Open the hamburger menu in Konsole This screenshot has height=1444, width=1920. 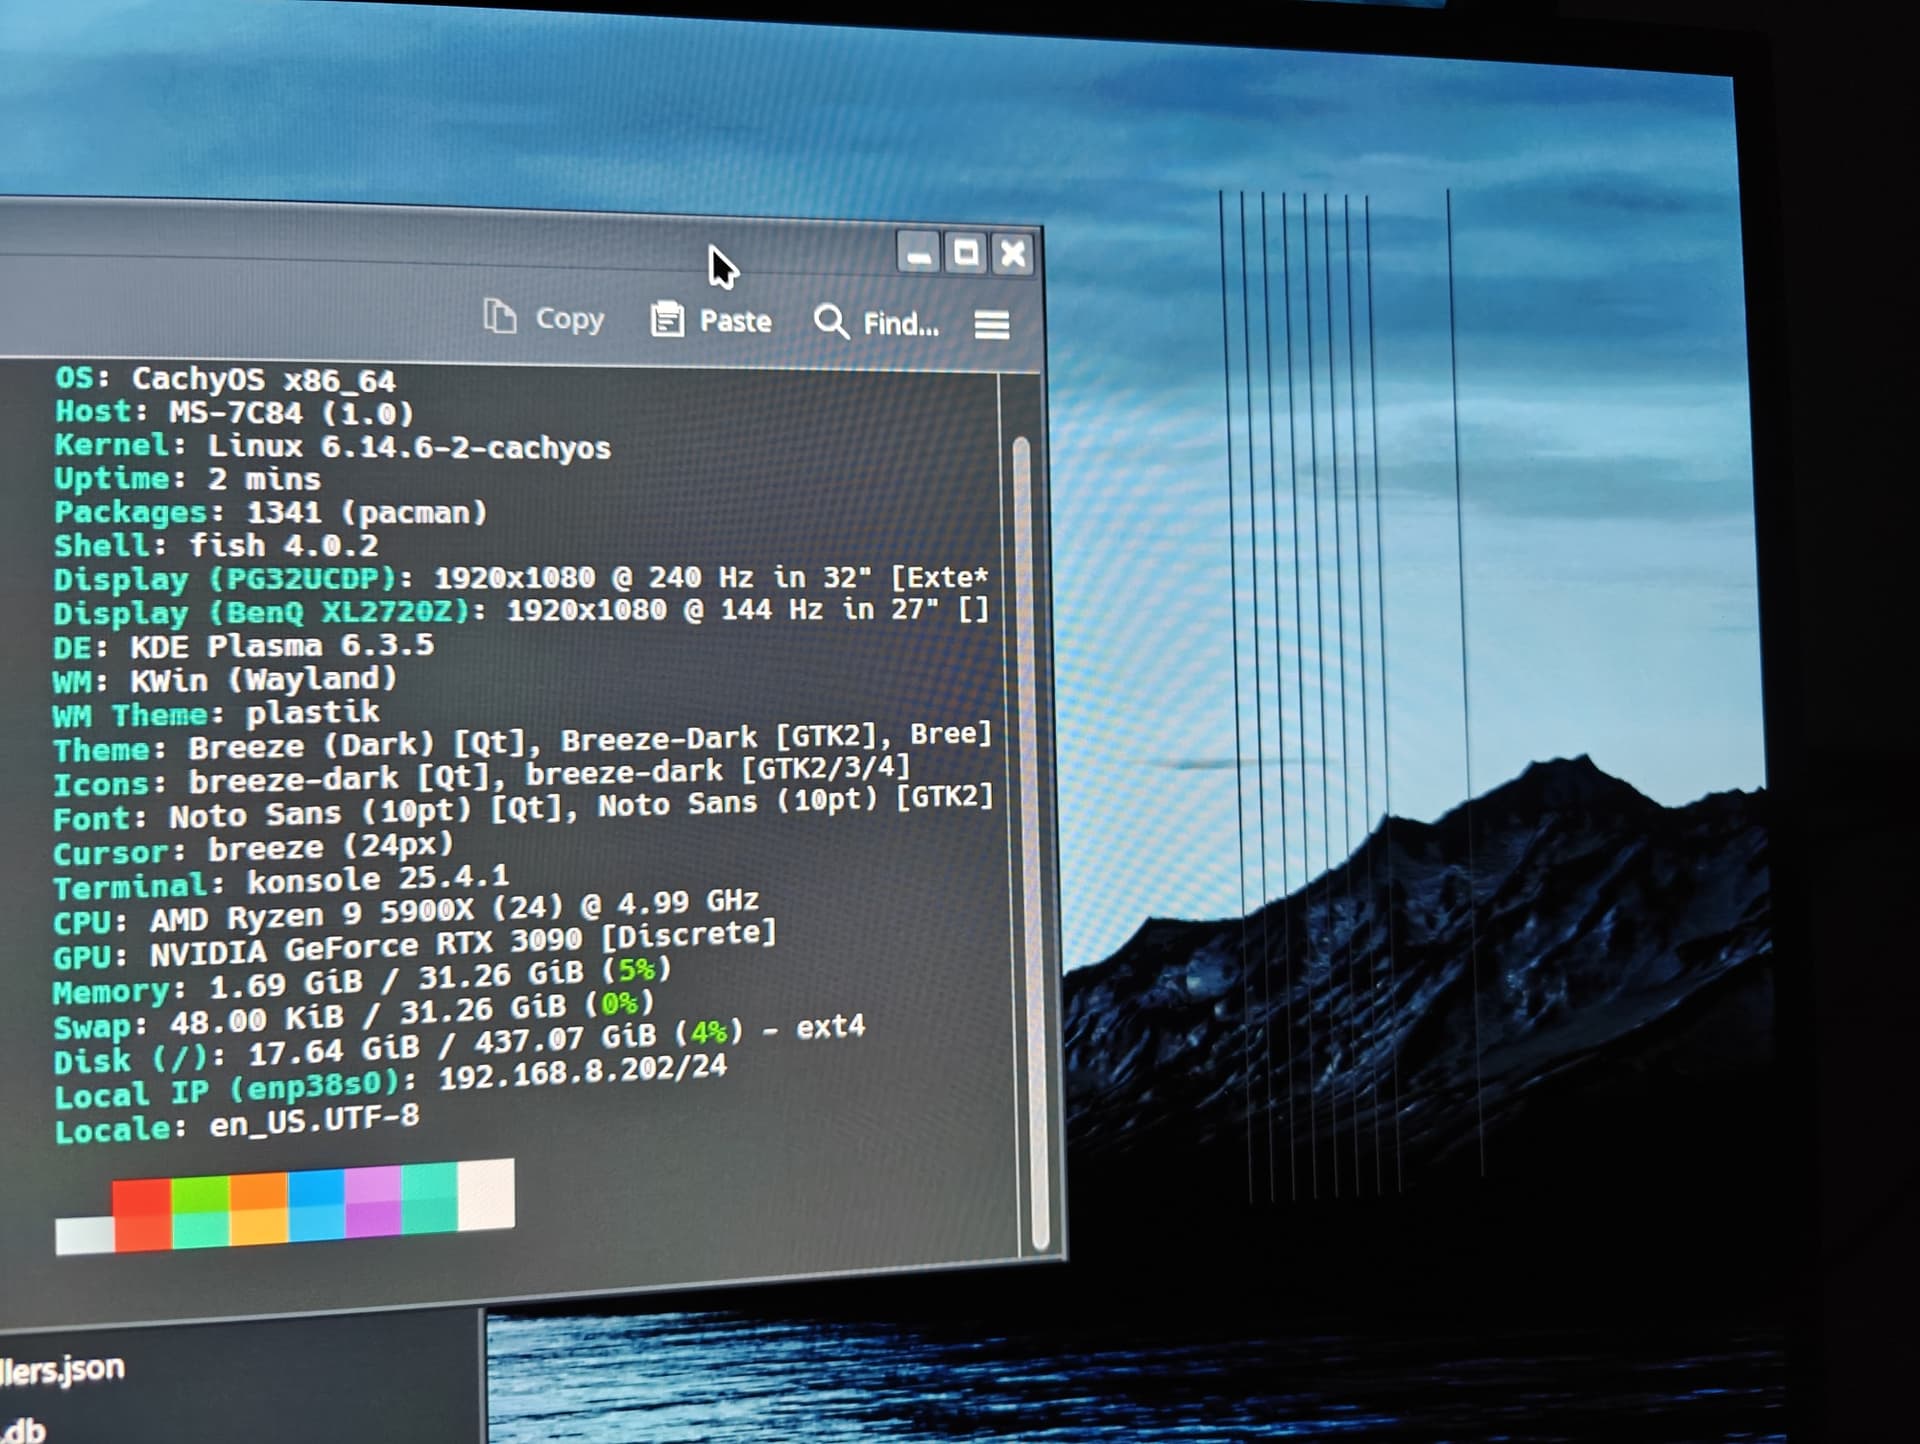tap(992, 325)
